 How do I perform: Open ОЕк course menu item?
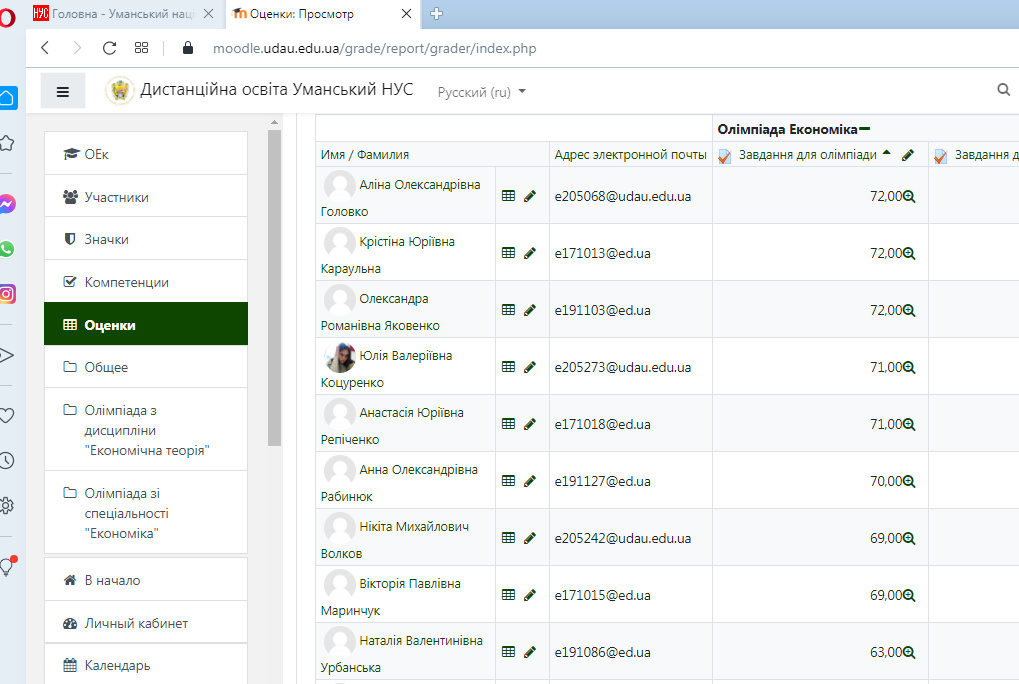[x=146, y=154]
